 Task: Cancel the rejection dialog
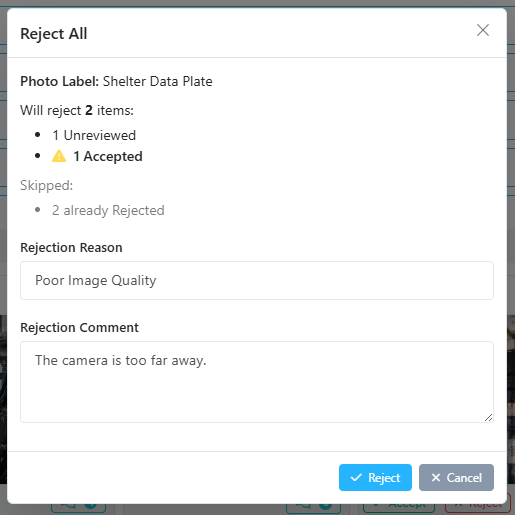coord(456,477)
